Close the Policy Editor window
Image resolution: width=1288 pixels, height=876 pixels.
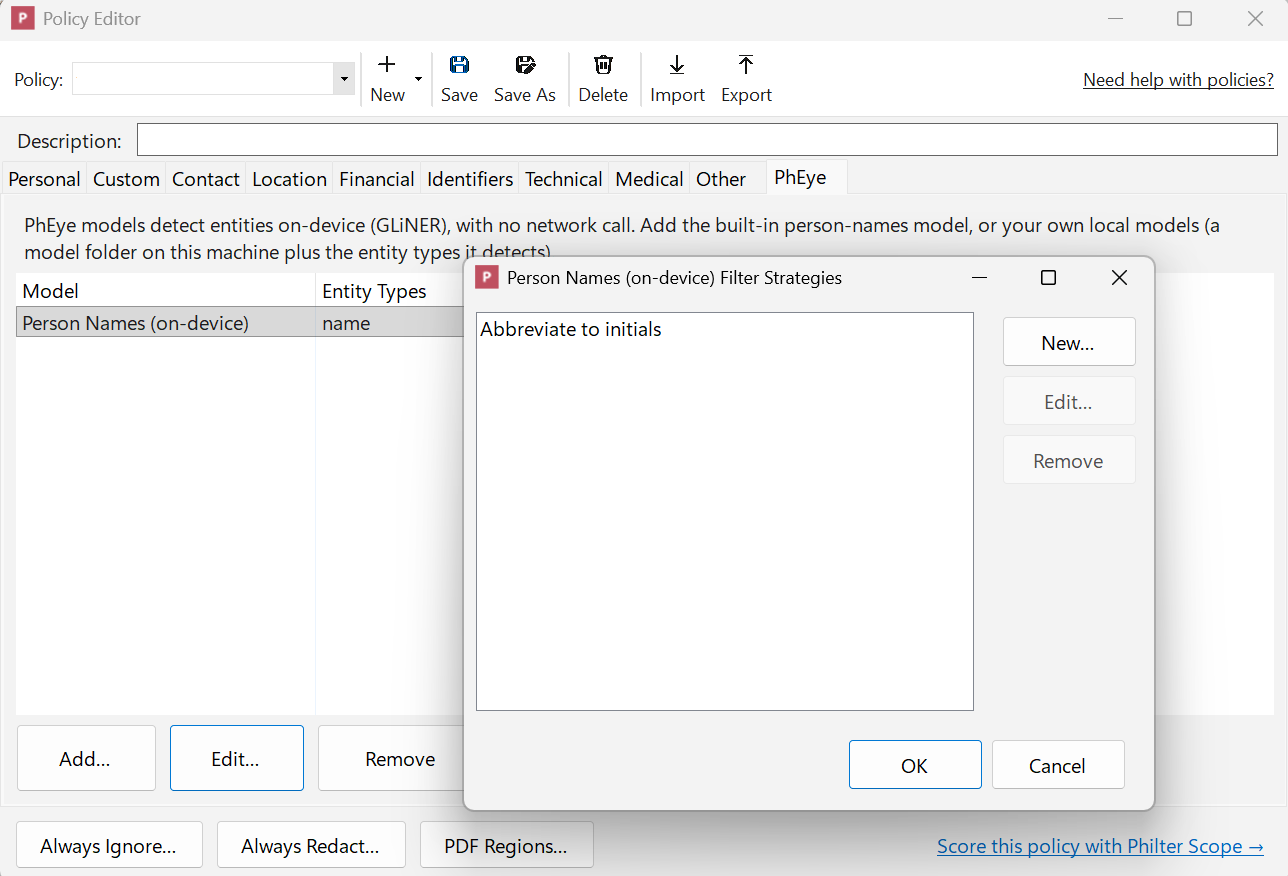(x=1255, y=18)
